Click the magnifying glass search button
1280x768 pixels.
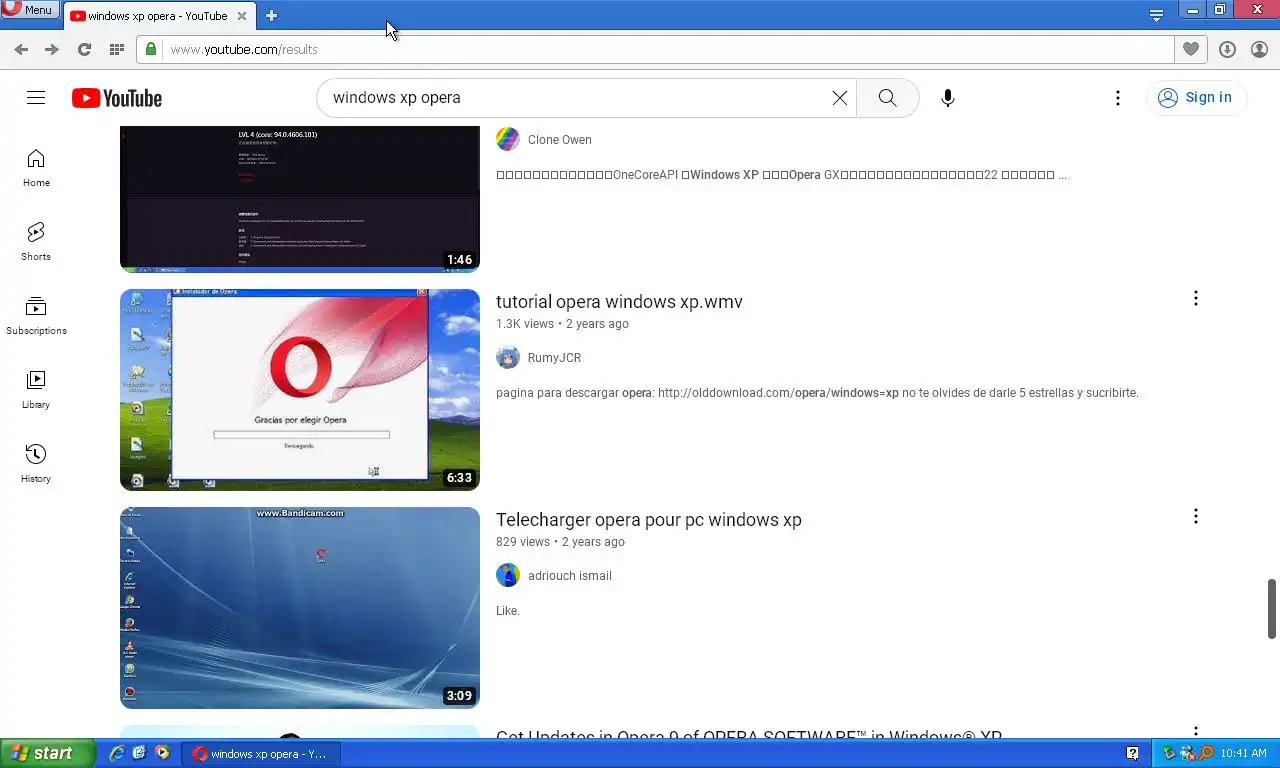pyautogui.click(x=887, y=98)
